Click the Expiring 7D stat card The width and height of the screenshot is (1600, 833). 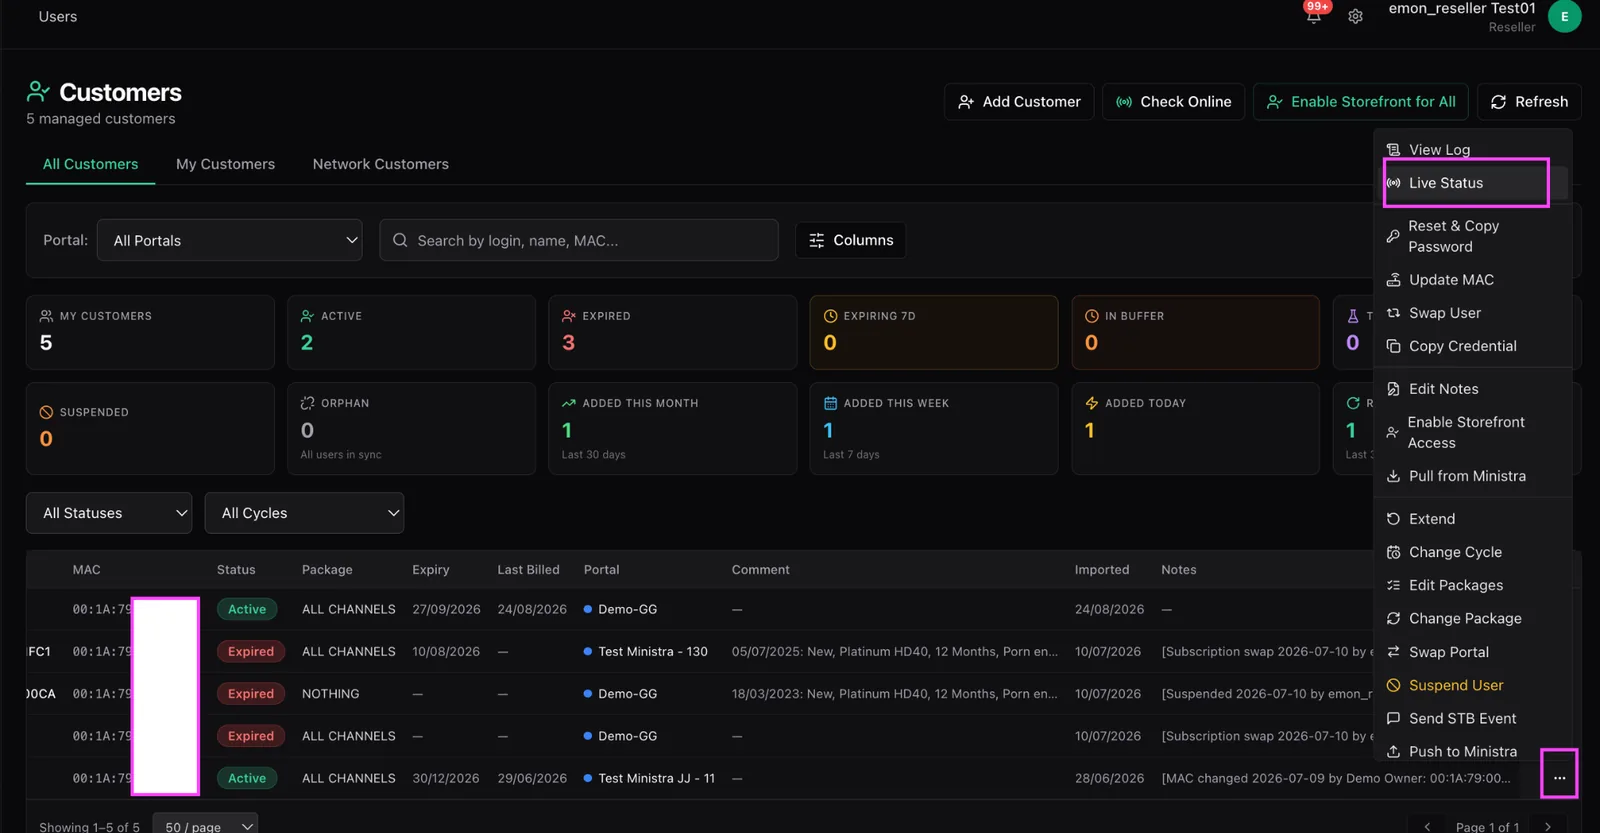click(934, 332)
